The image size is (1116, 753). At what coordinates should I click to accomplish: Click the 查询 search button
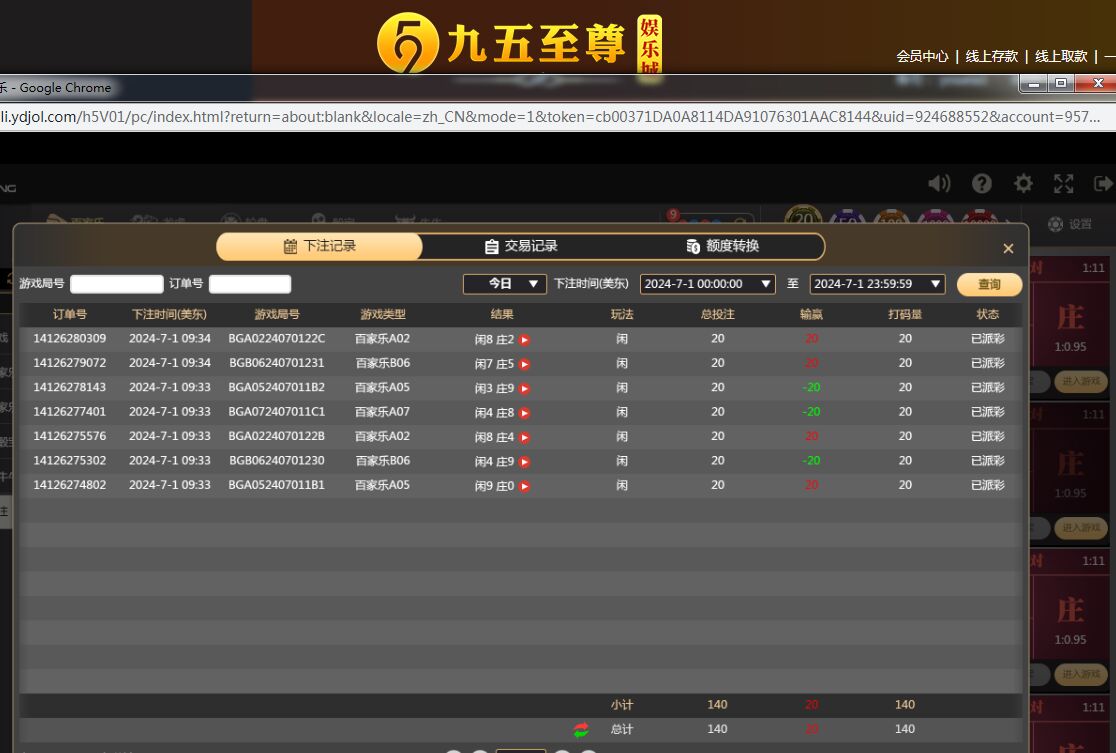click(989, 284)
